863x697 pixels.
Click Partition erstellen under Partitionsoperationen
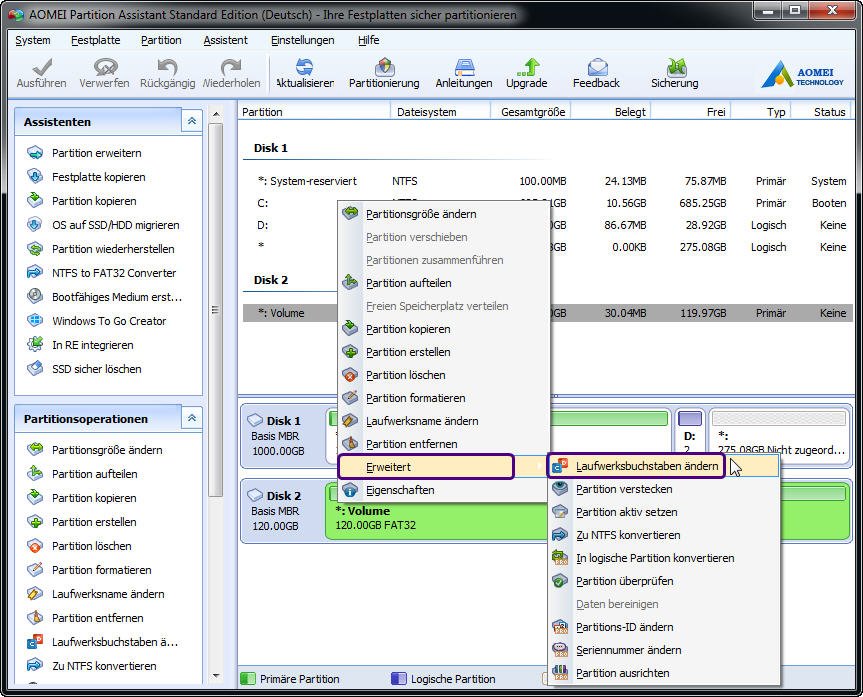[94, 522]
